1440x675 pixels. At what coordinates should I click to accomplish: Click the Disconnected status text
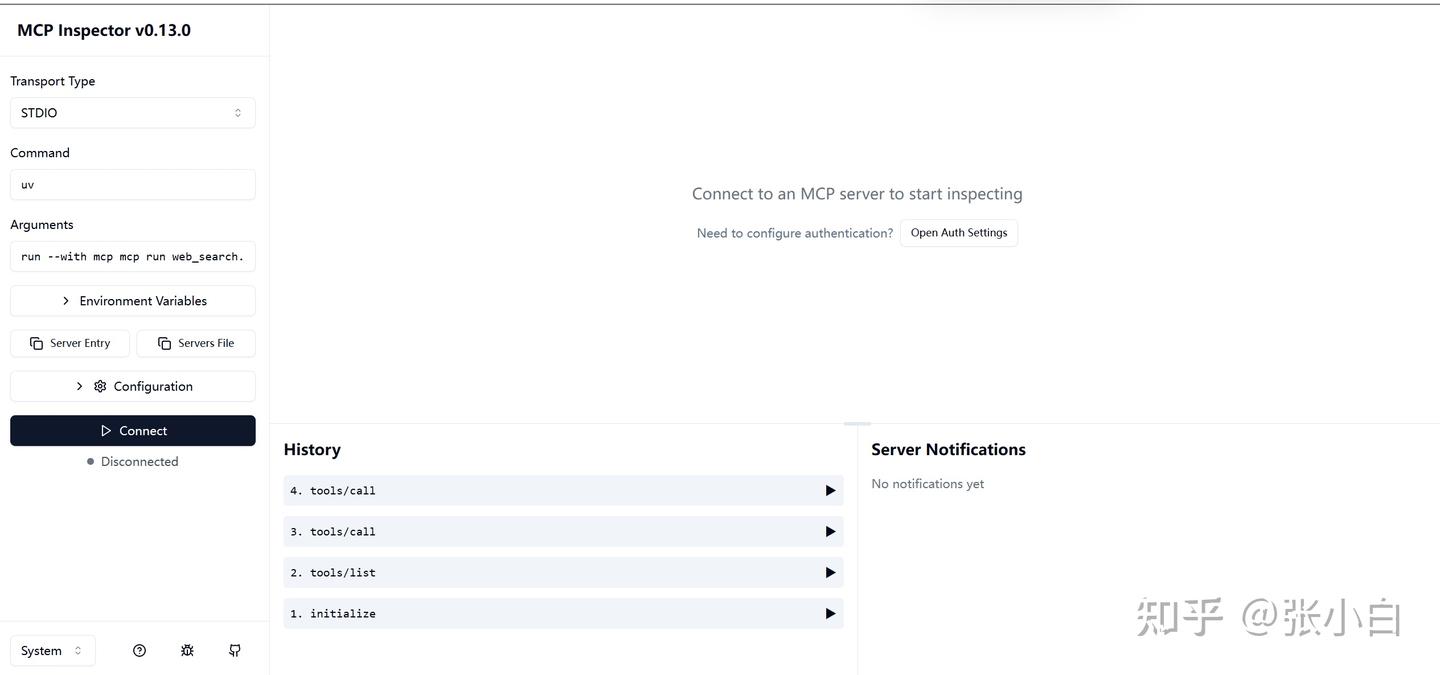[140, 461]
